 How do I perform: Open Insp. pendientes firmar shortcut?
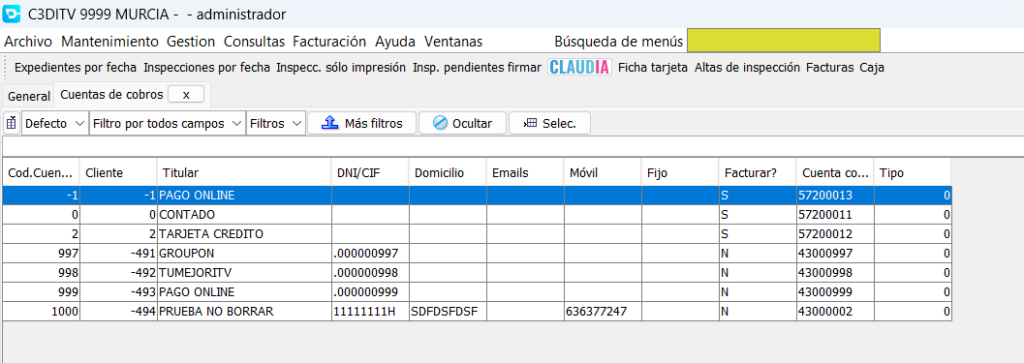[477, 67]
